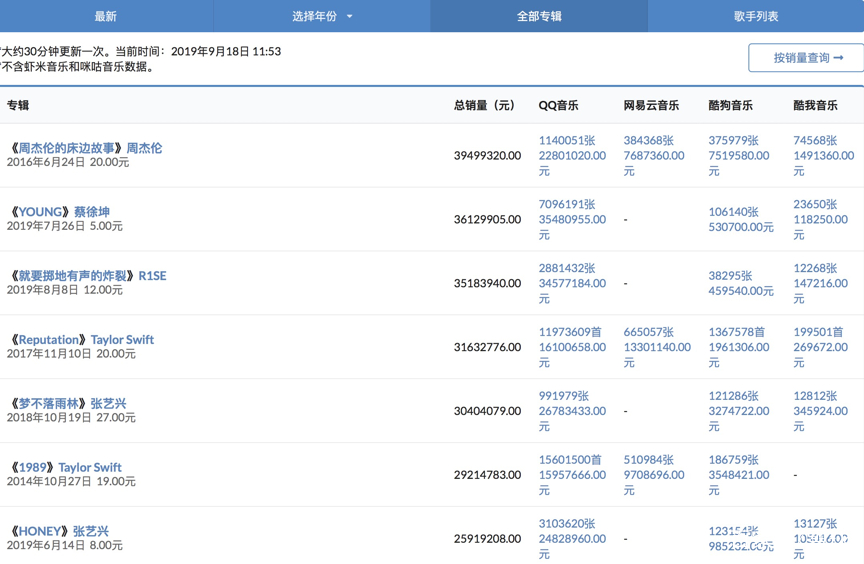Open the 最新 tab
864x564 pixels.
(x=105, y=16)
